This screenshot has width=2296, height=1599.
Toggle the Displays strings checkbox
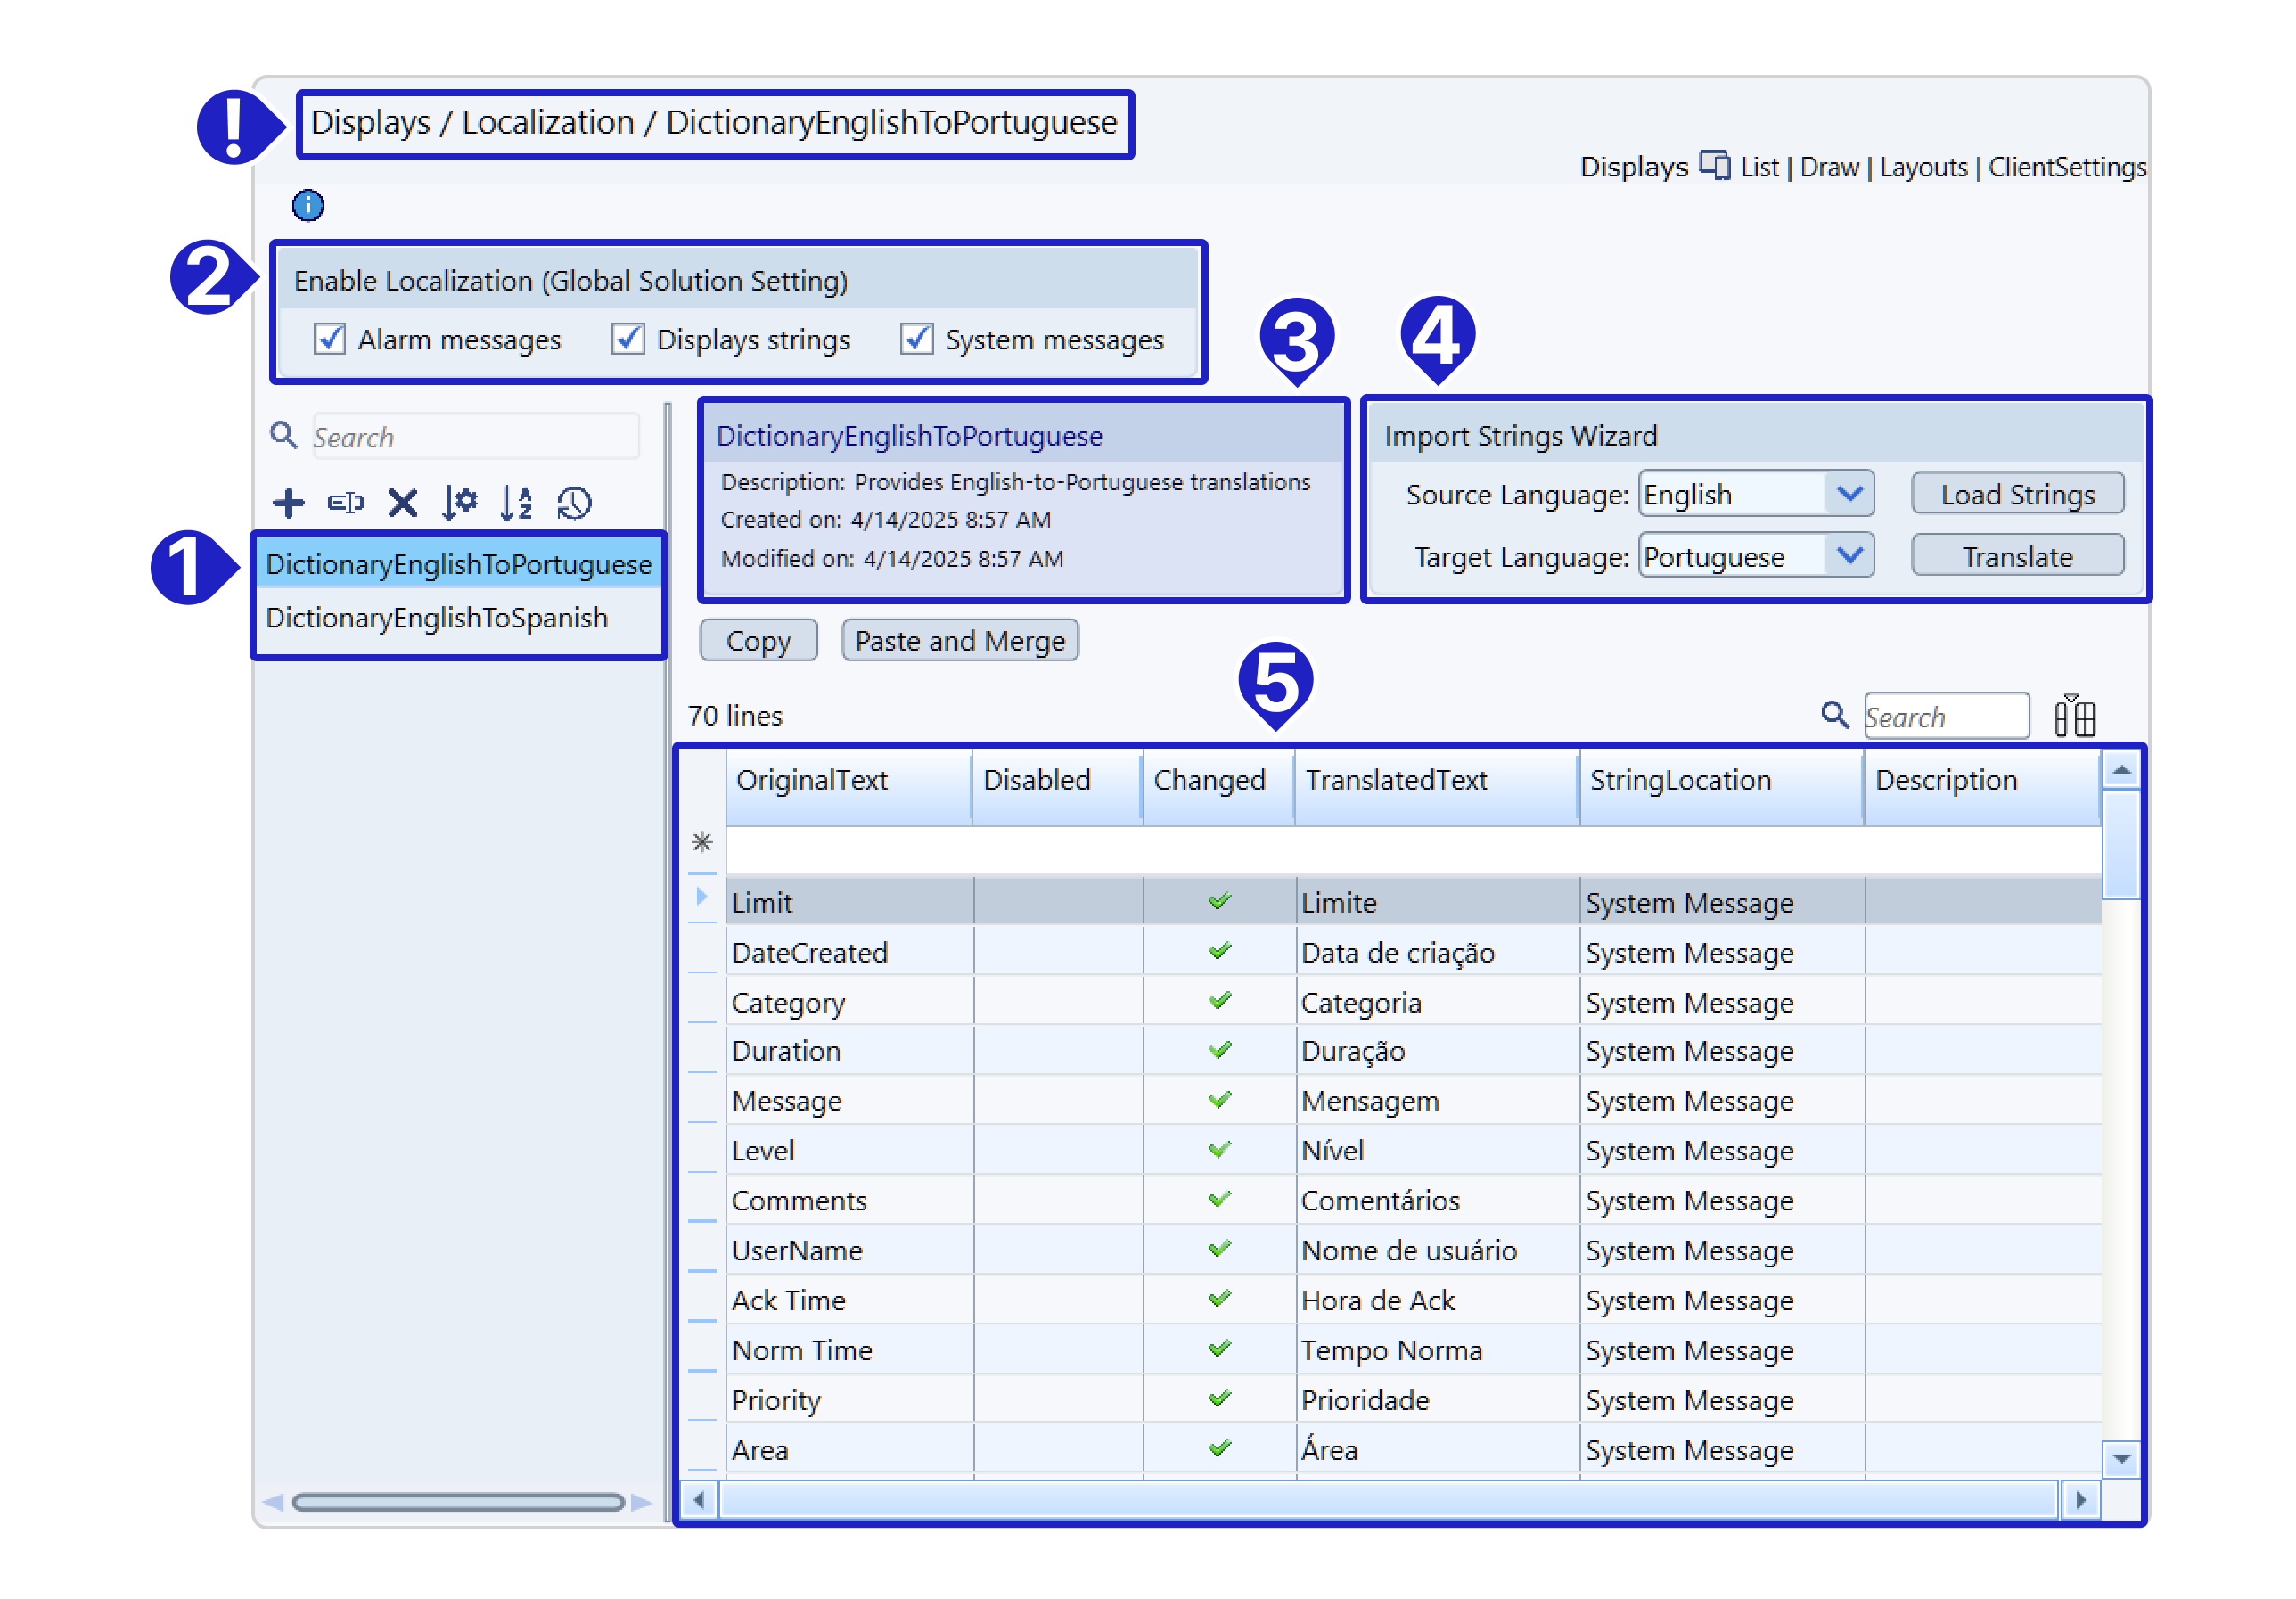[628, 340]
